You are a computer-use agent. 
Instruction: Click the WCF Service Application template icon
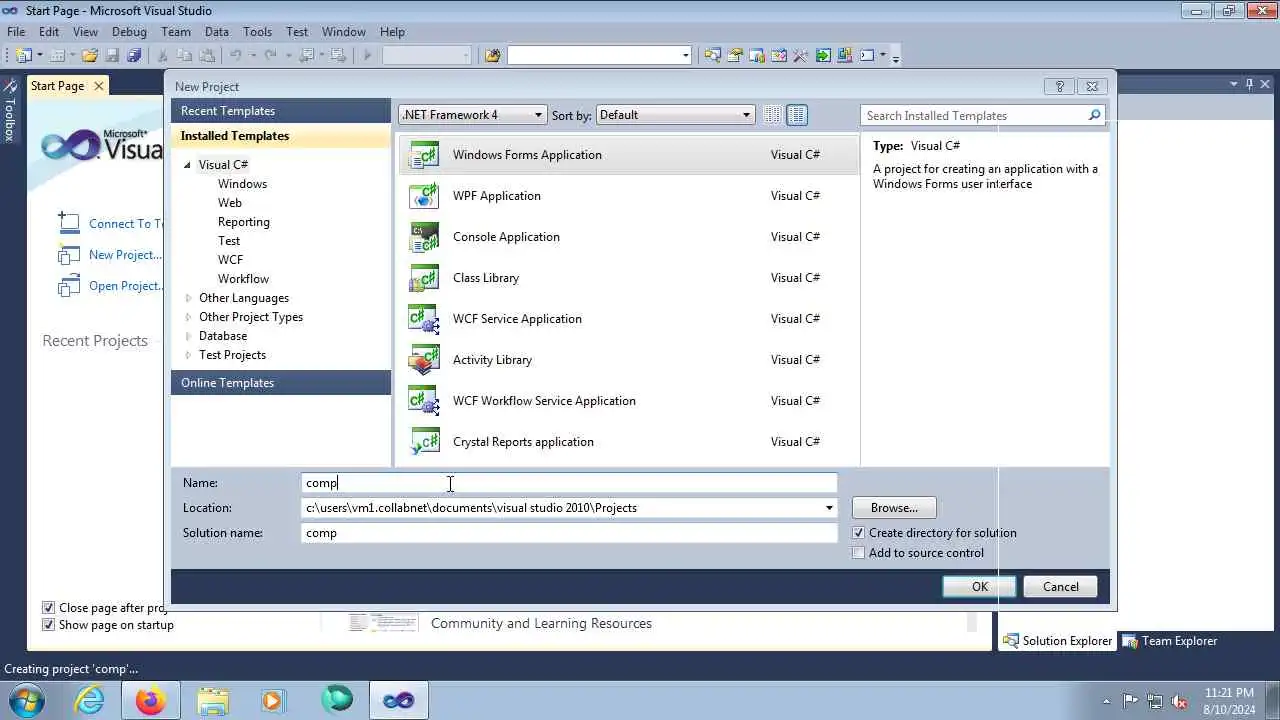(x=424, y=319)
